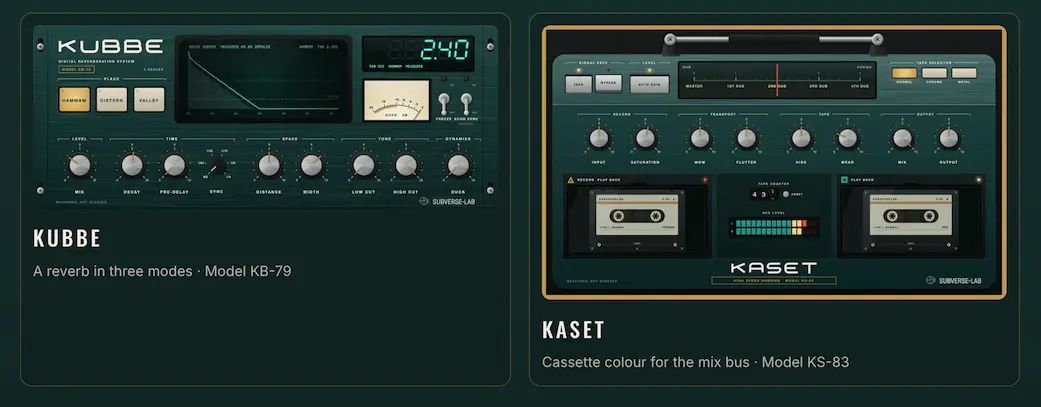Click the Saturation knob

645,138
